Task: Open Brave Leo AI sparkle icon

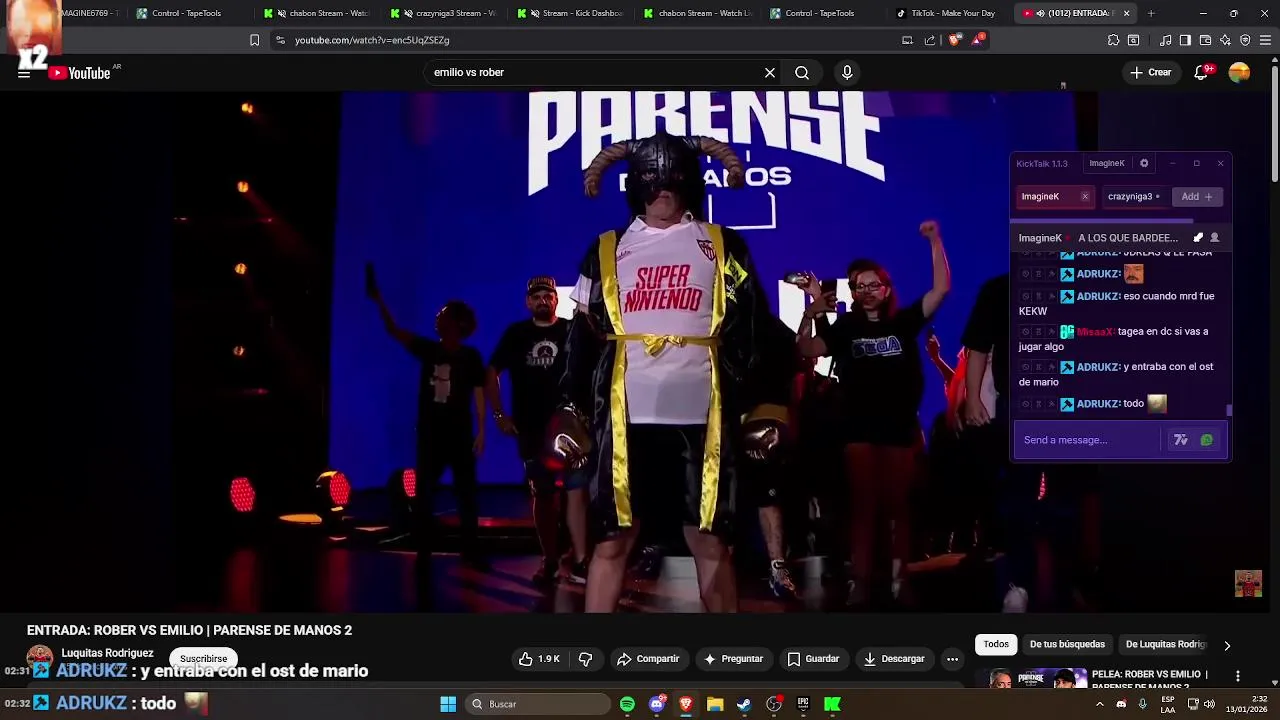Action: pyautogui.click(x=1225, y=40)
